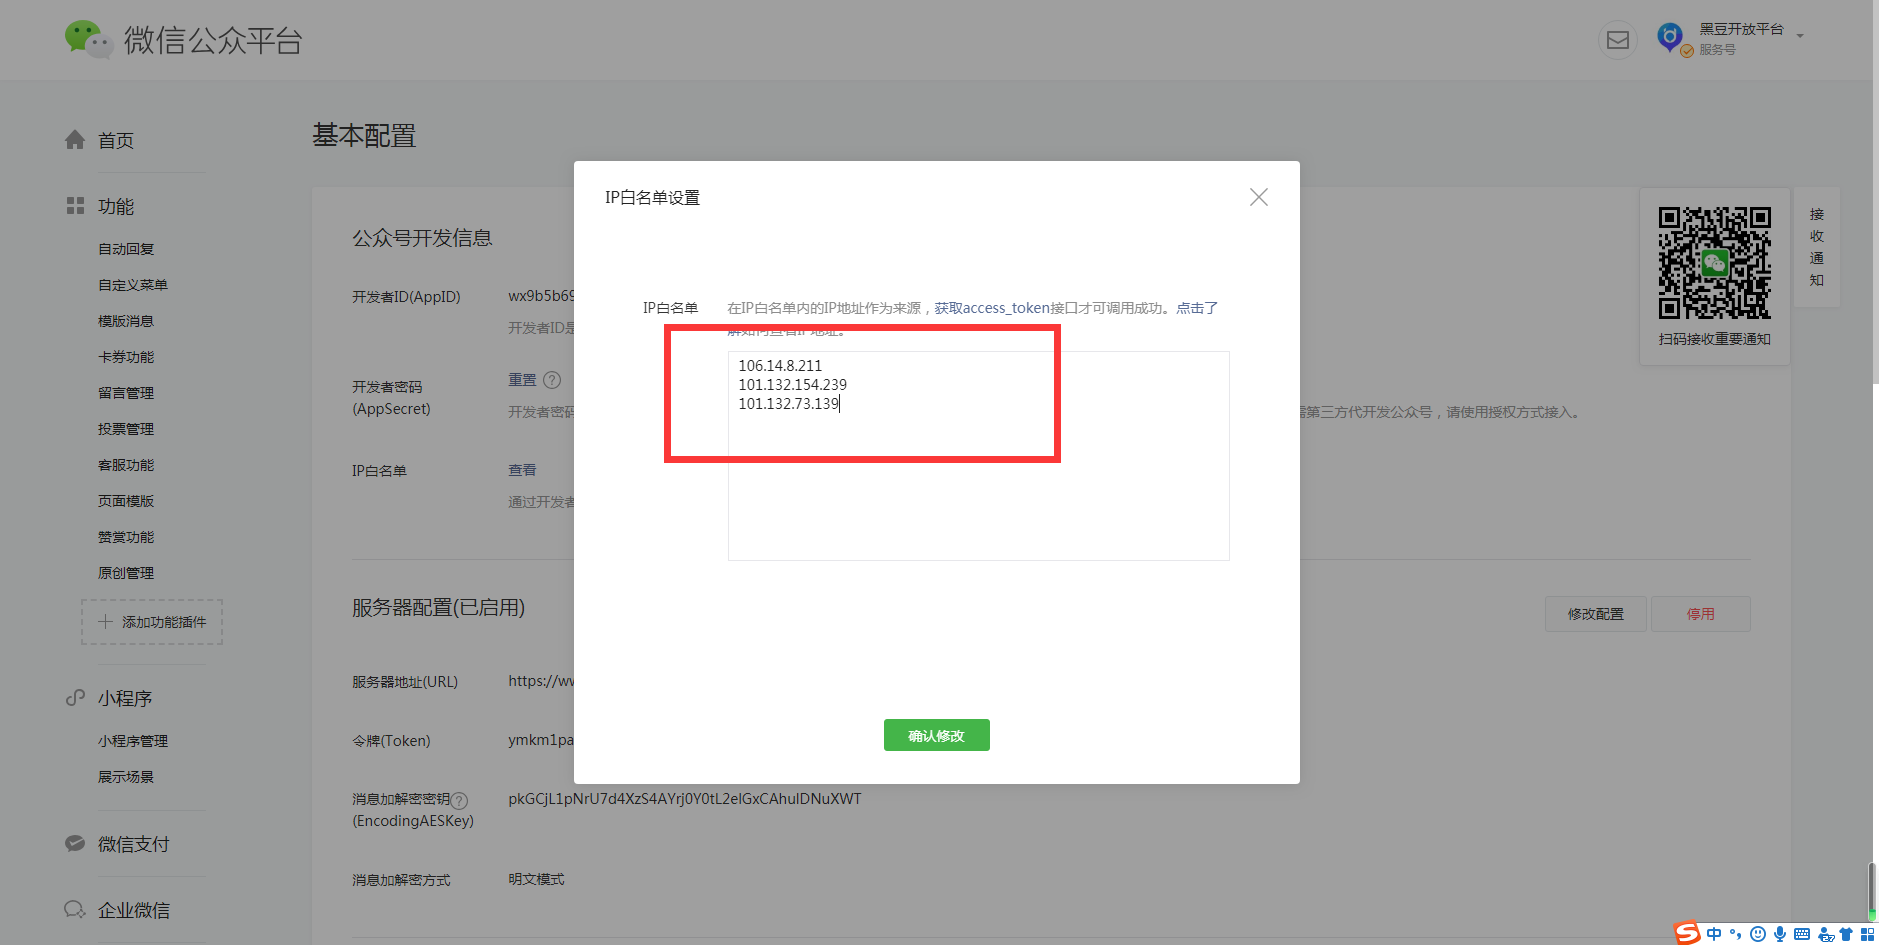Screen dimensions: 1879x945
Task: Click the 接收通知 side tab
Action: click(1817, 247)
